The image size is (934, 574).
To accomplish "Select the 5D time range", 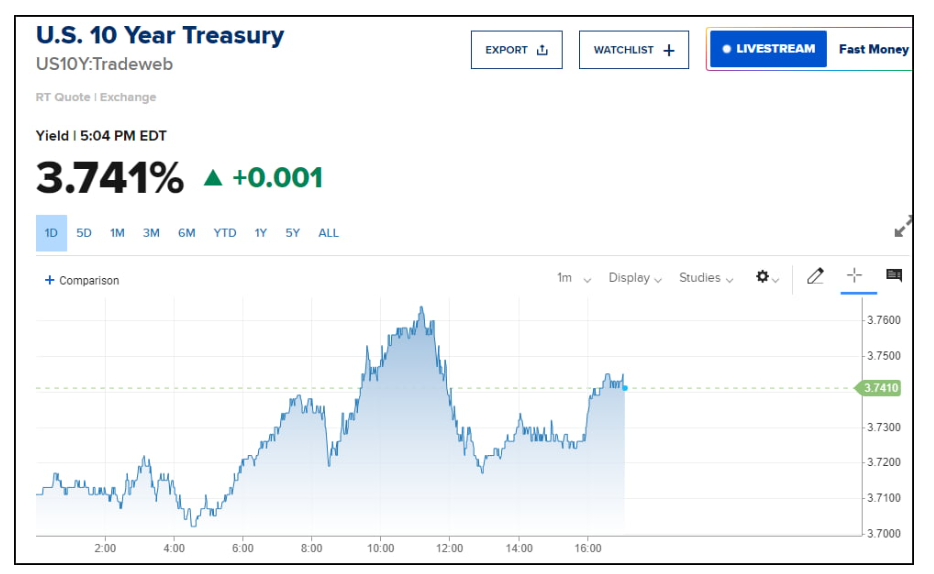I will pyautogui.click(x=84, y=233).
